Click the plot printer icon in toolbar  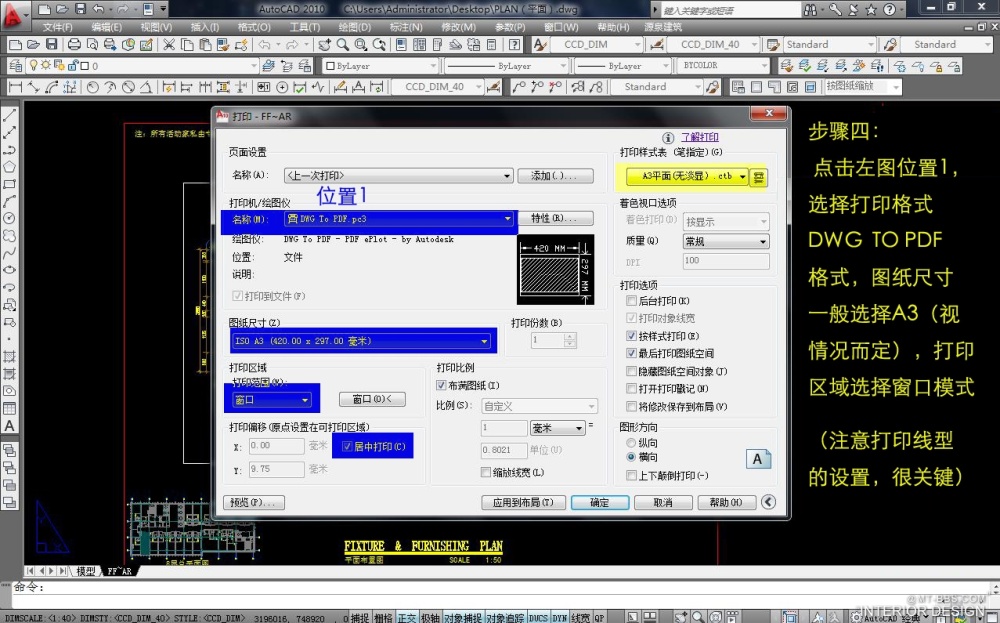pyautogui.click(x=72, y=45)
